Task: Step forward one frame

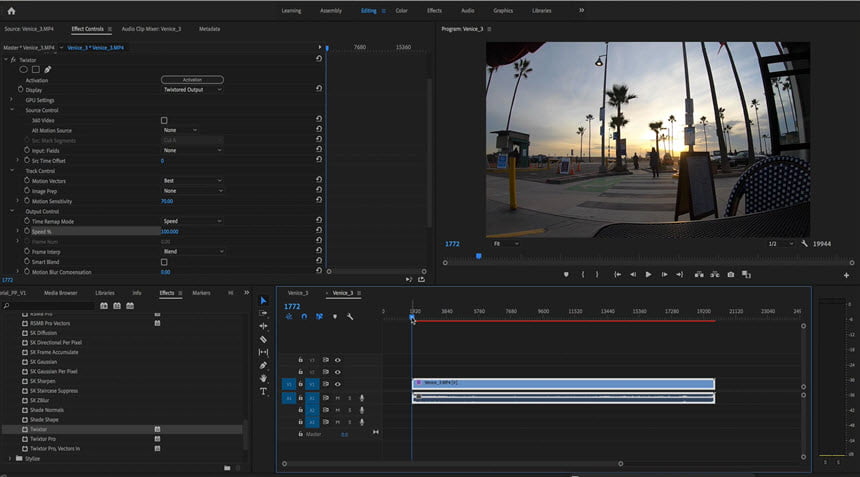Action: [664, 275]
